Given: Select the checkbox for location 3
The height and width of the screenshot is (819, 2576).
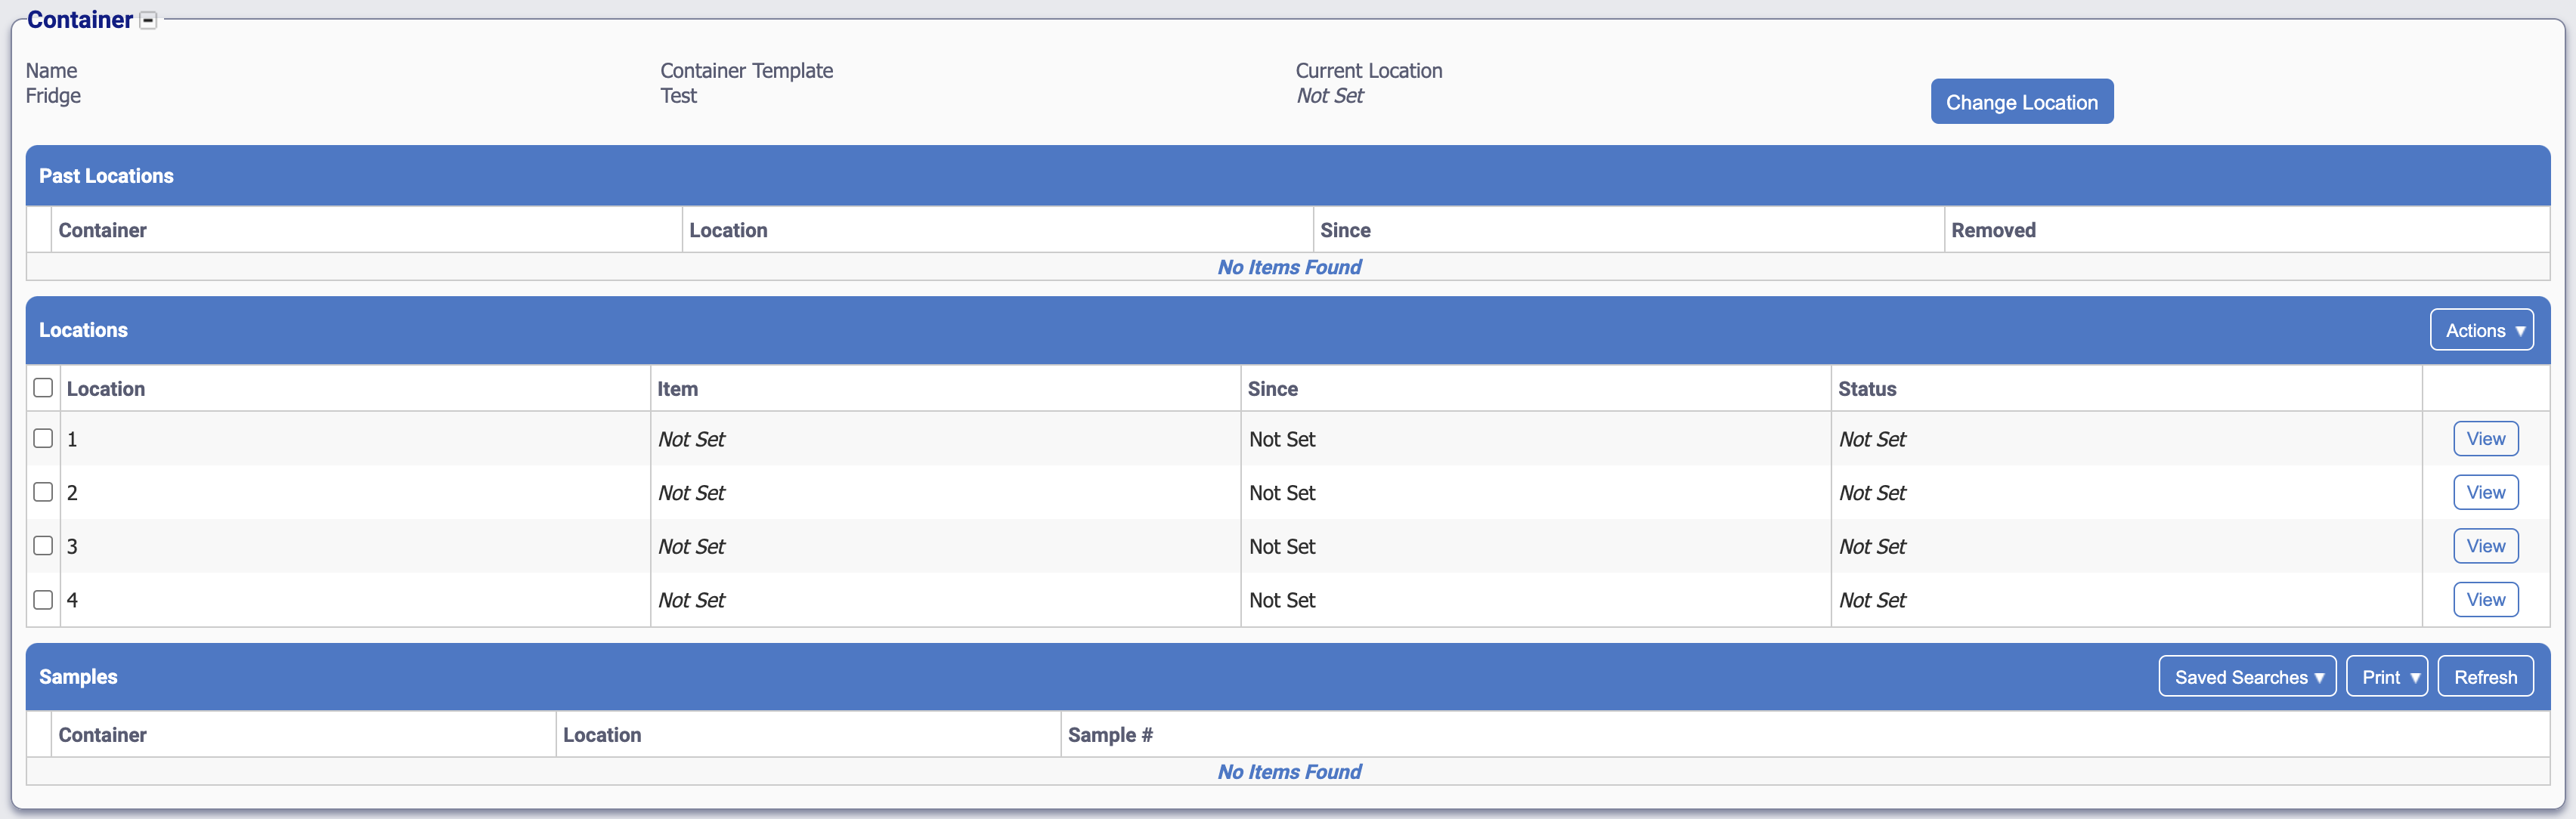Looking at the screenshot, I should click(x=43, y=546).
